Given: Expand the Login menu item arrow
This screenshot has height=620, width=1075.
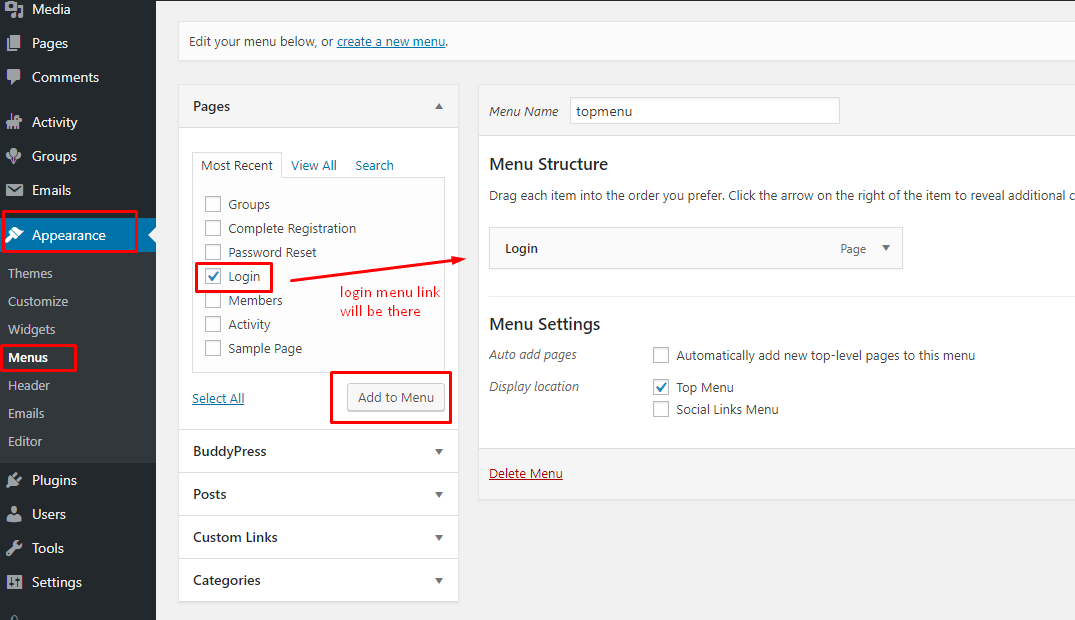Looking at the screenshot, I should [886, 248].
